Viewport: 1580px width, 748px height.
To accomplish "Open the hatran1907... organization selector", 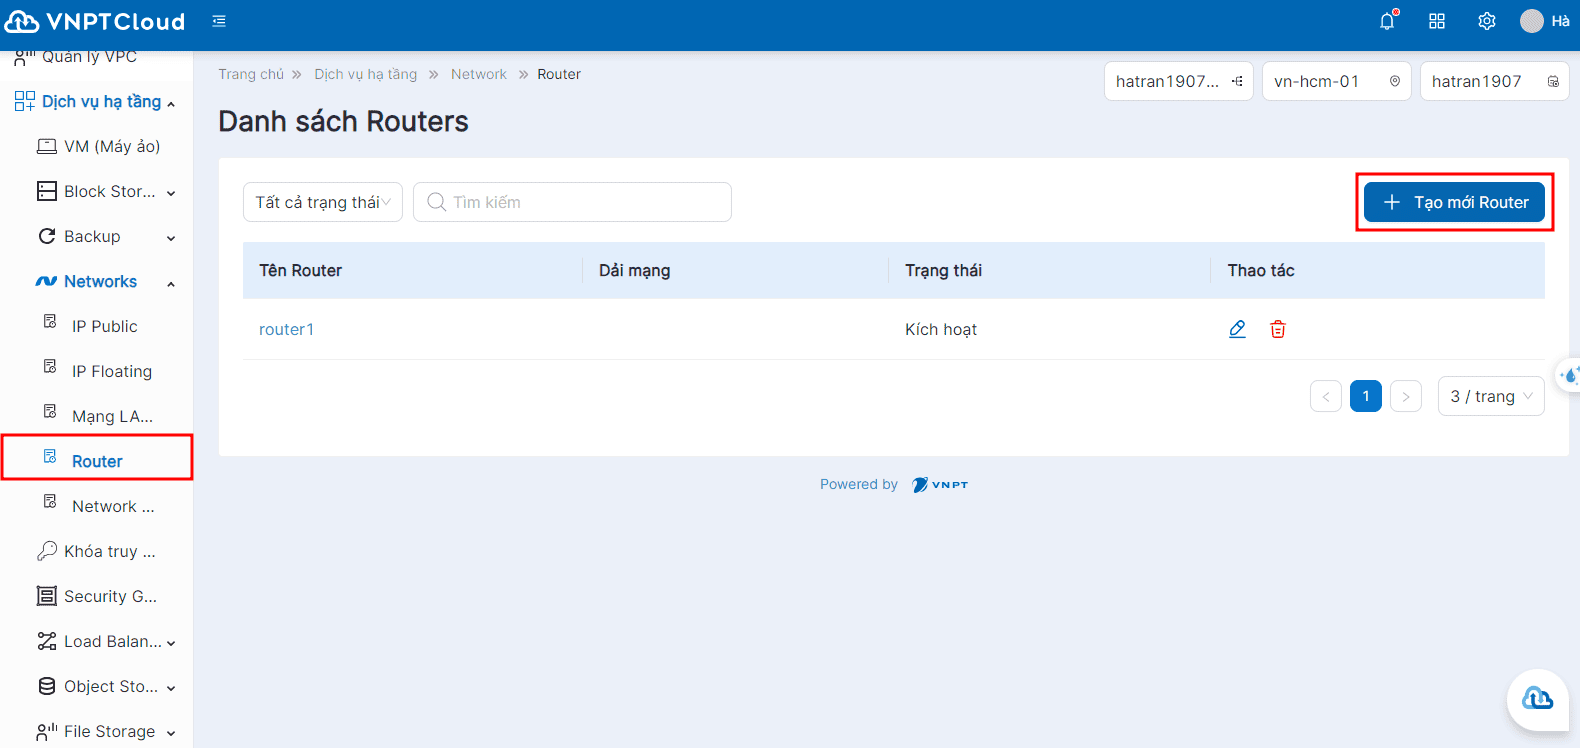I will click(x=1179, y=81).
